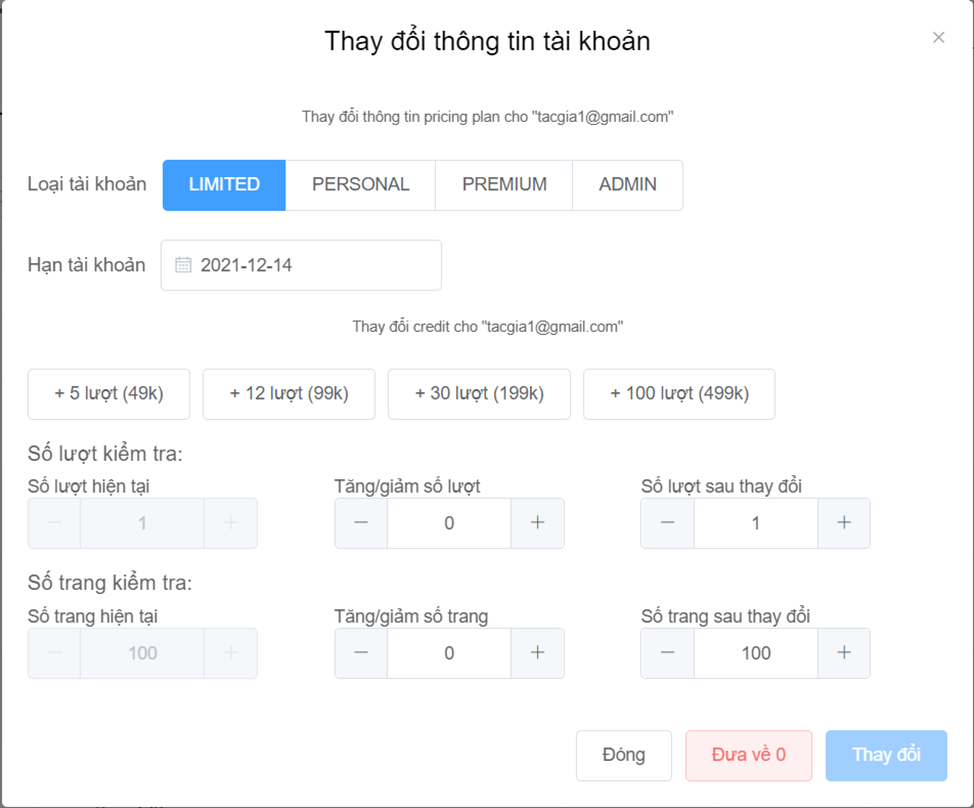Add the + 30 lượt (199k) package
The height and width of the screenshot is (808, 974).
point(479,394)
